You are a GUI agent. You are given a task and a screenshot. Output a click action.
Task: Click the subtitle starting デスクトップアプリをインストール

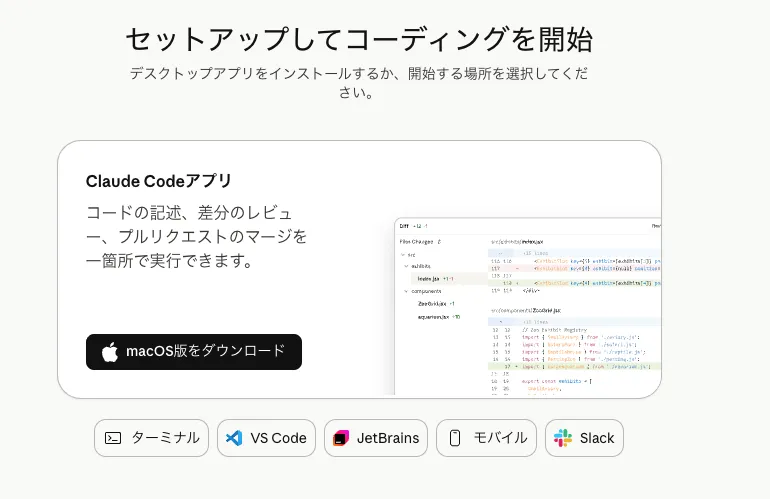coord(359,83)
